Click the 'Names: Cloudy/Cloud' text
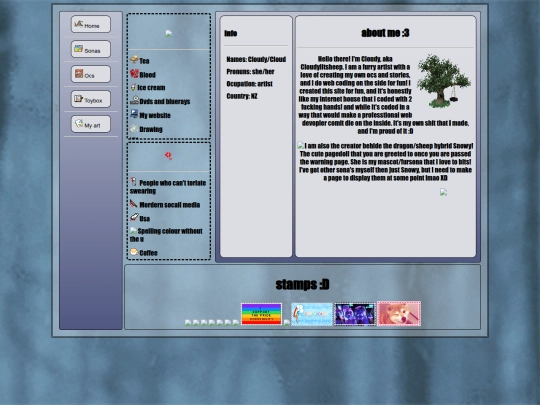The image size is (540, 405). [256, 59]
